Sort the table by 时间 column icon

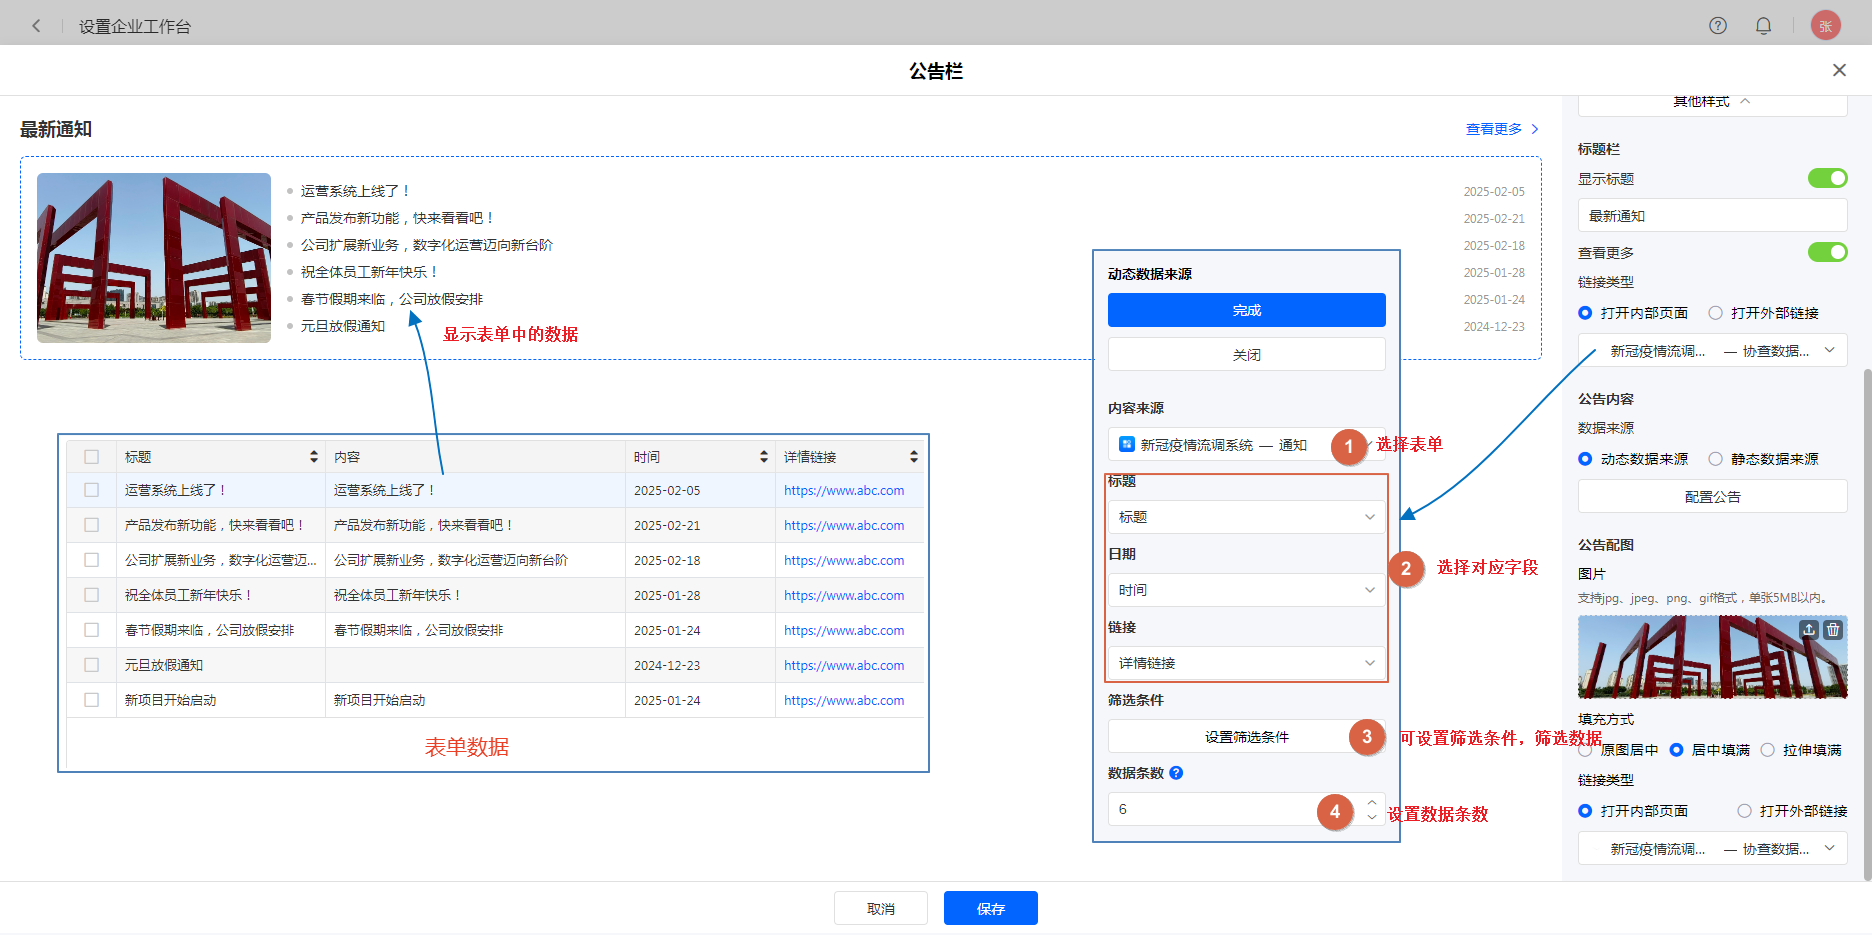764,457
